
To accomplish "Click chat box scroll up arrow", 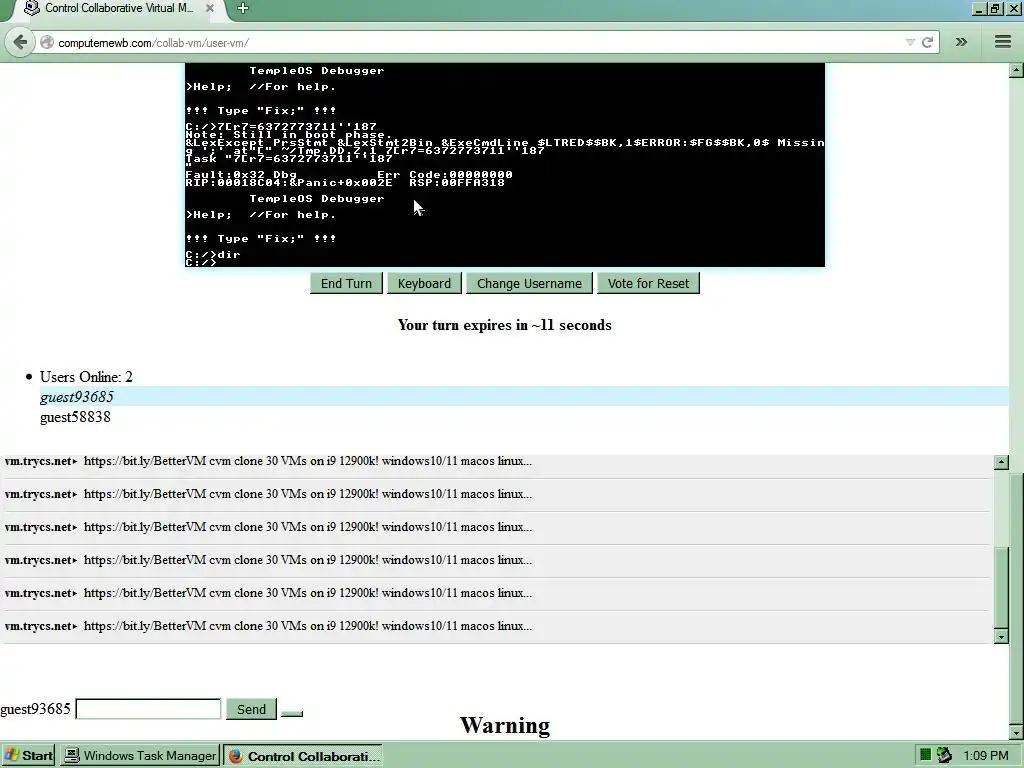I will pos(1001,462).
